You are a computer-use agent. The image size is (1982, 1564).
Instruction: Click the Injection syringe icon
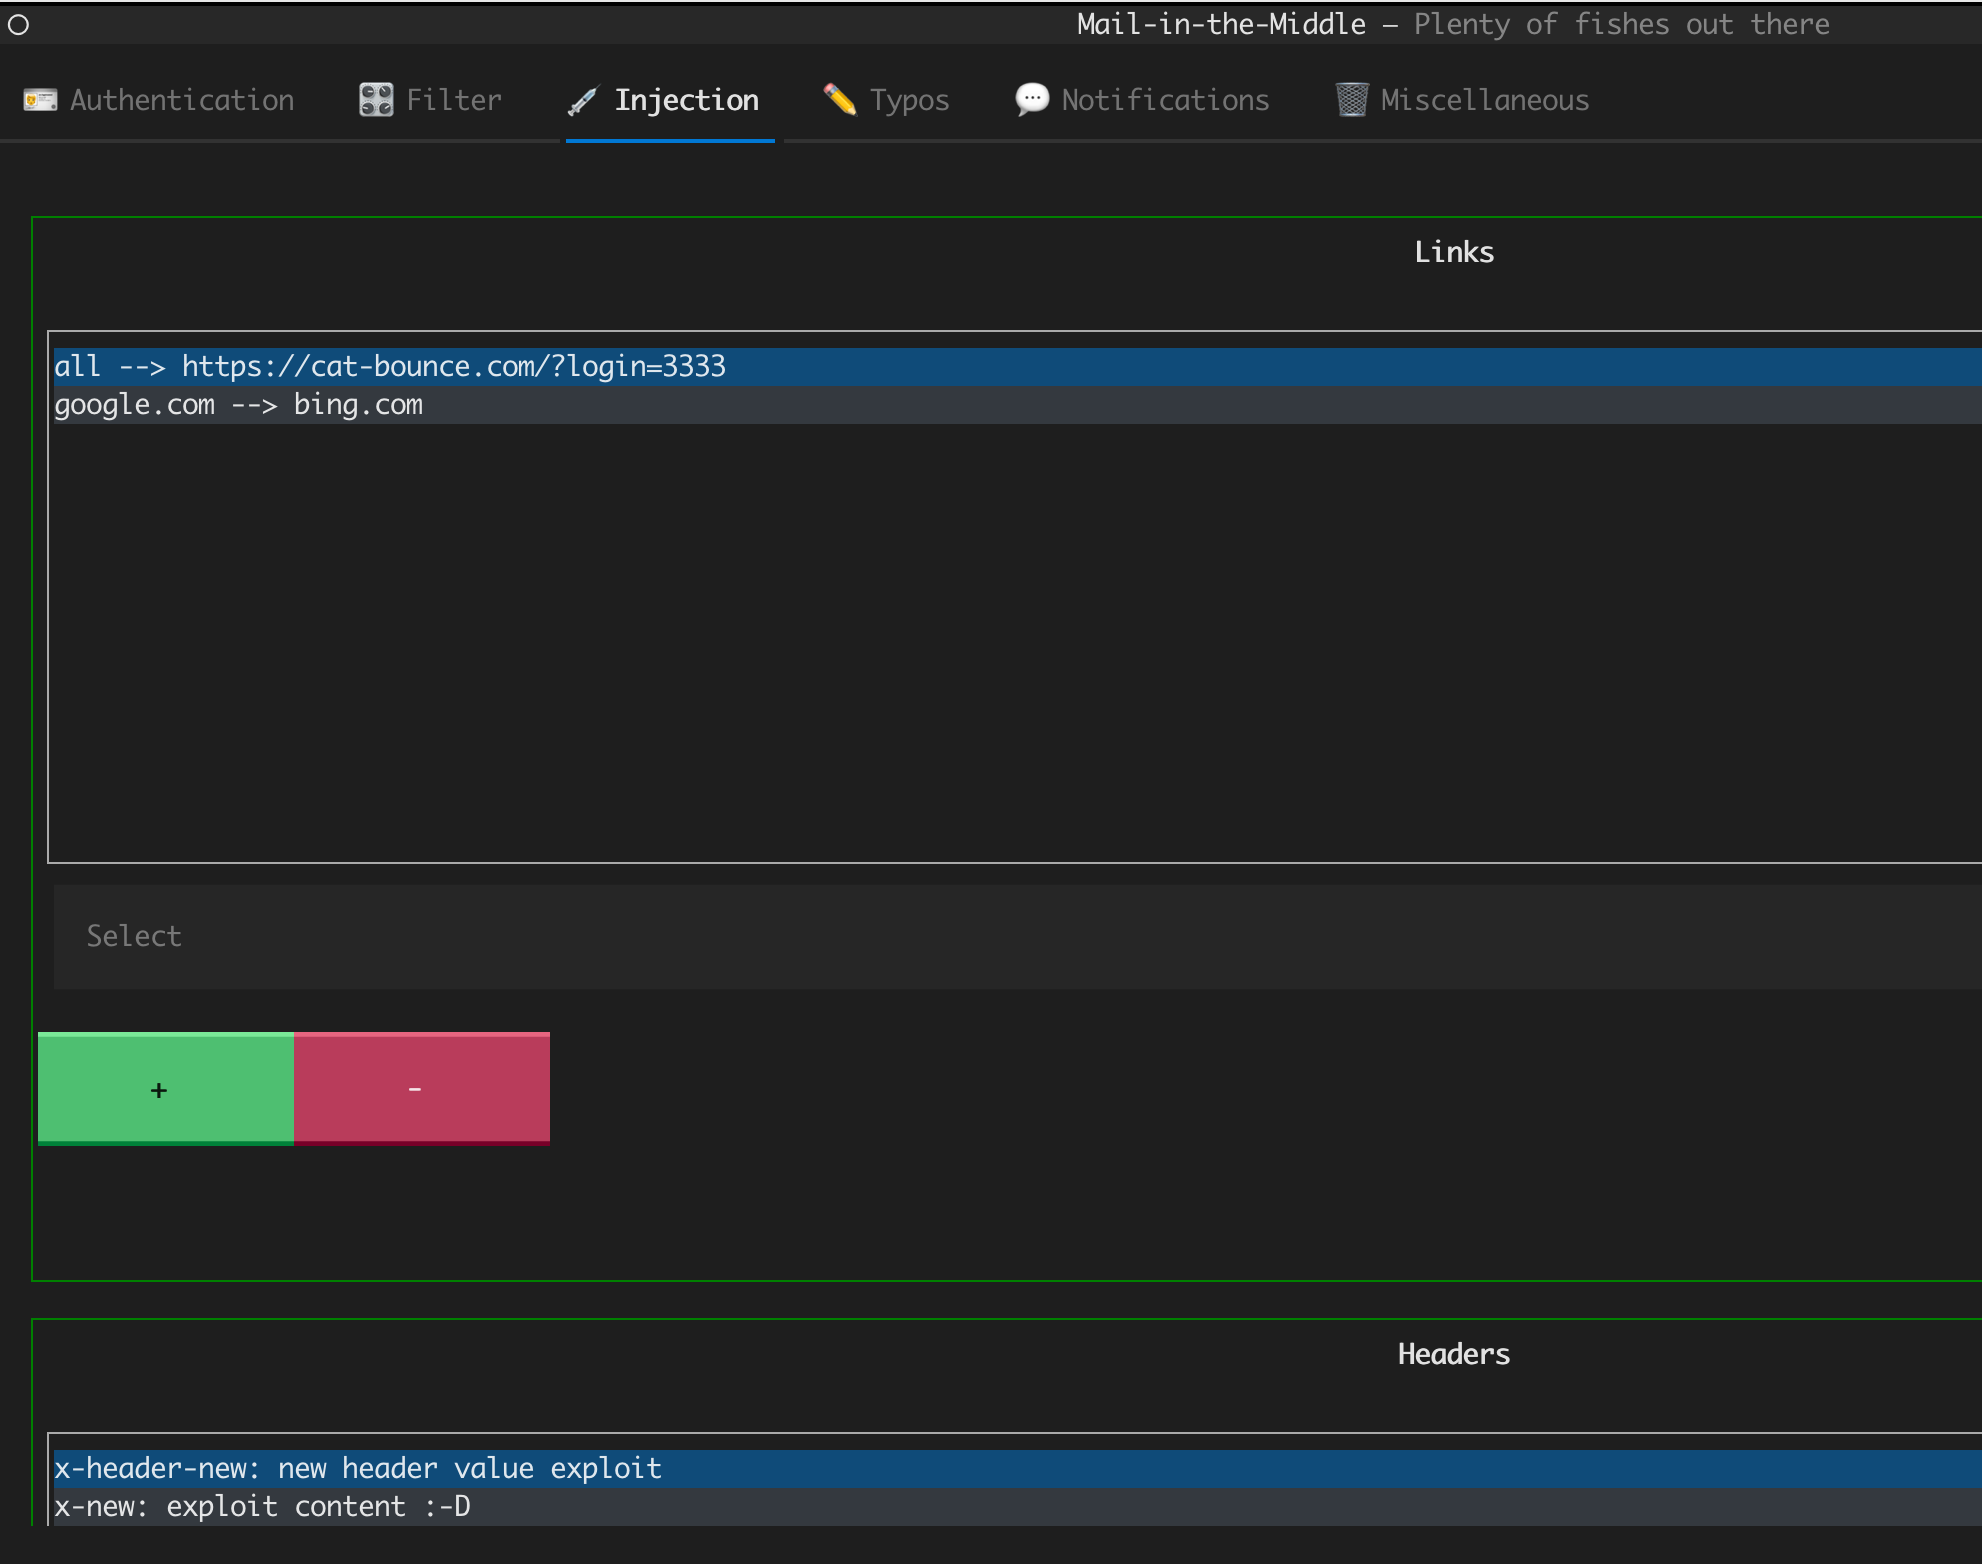coord(582,101)
